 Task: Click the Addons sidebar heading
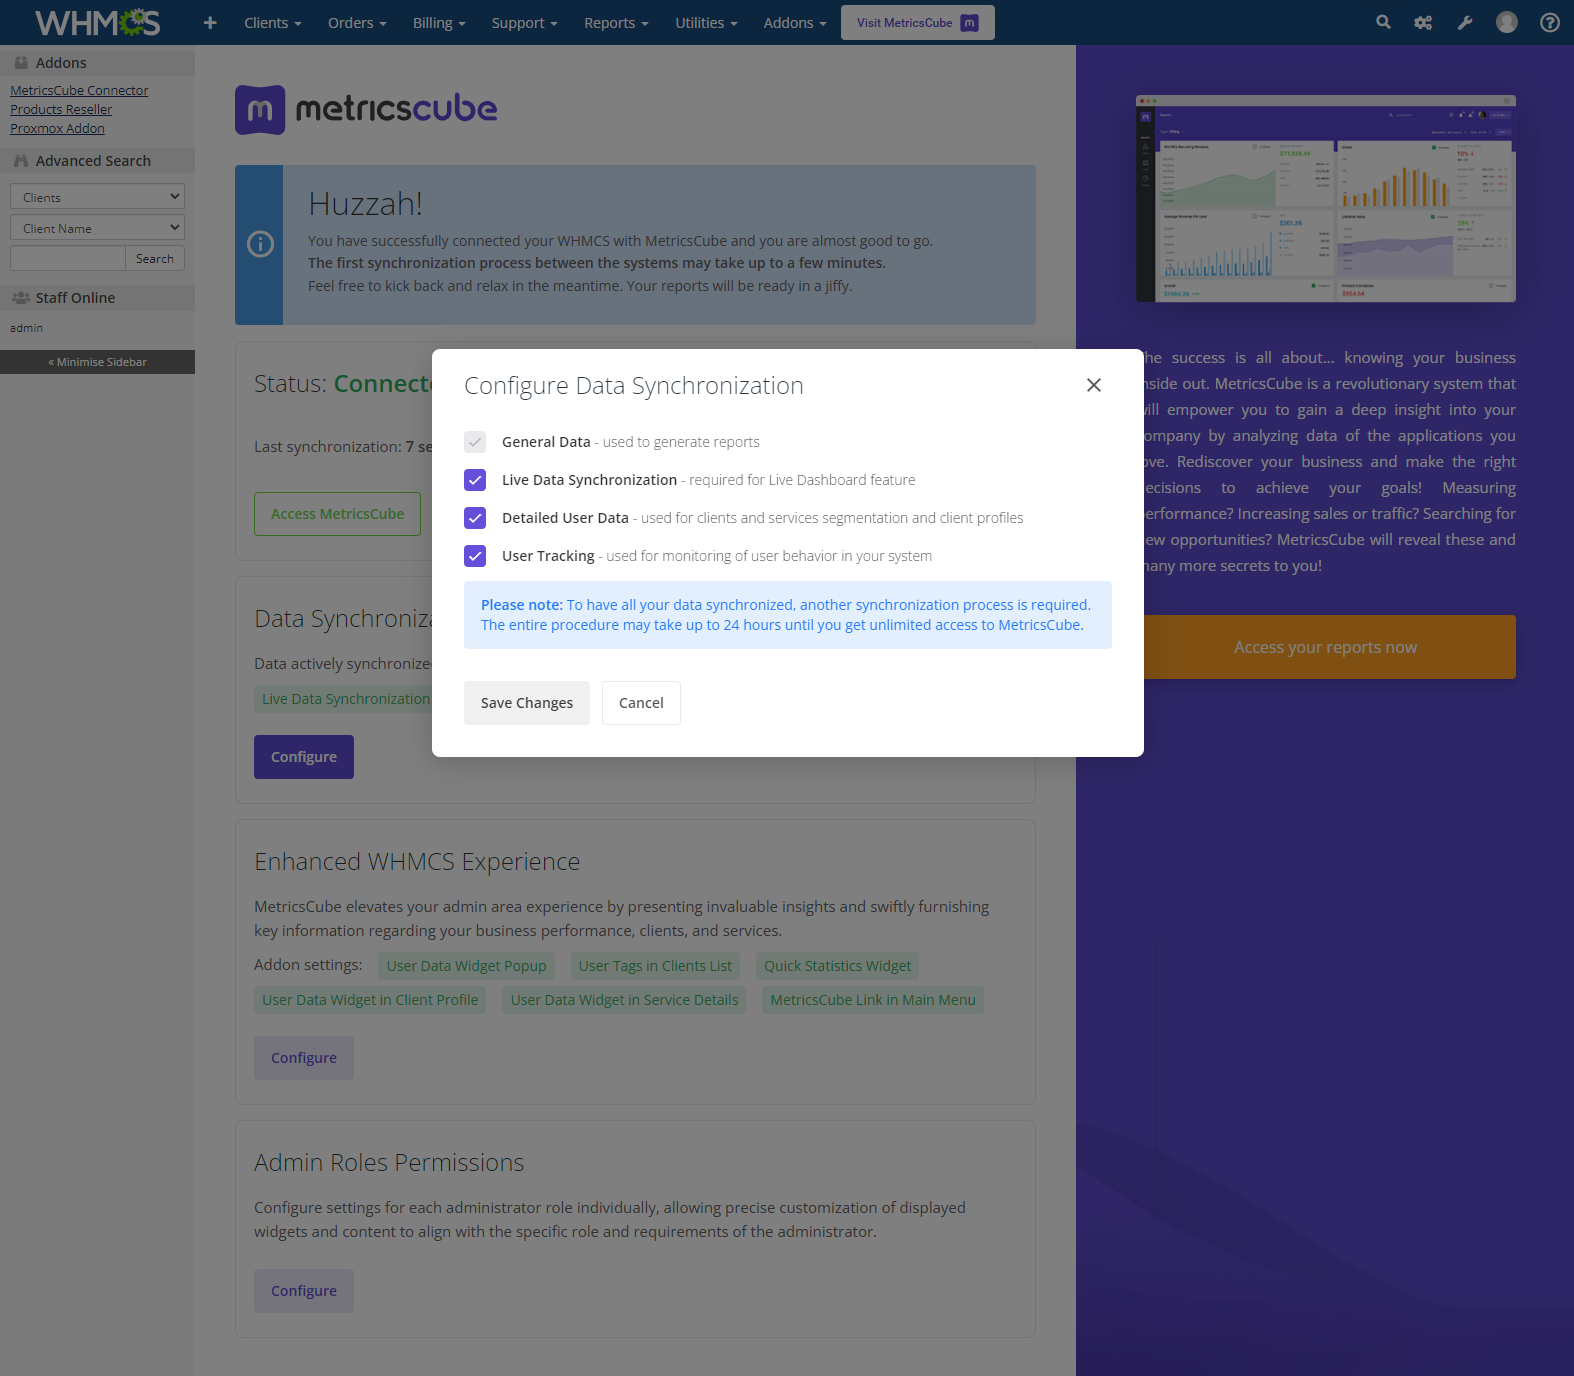point(97,63)
